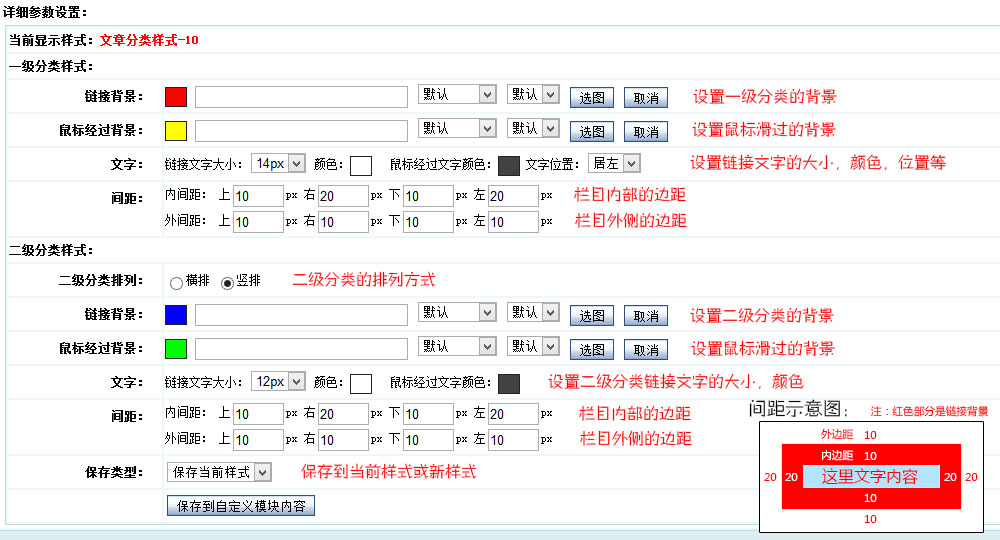The width and height of the screenshot is (1000, 540).
Task: Select the 竖排 radio option
Action: pyautogui.click(x=227, y=283)
